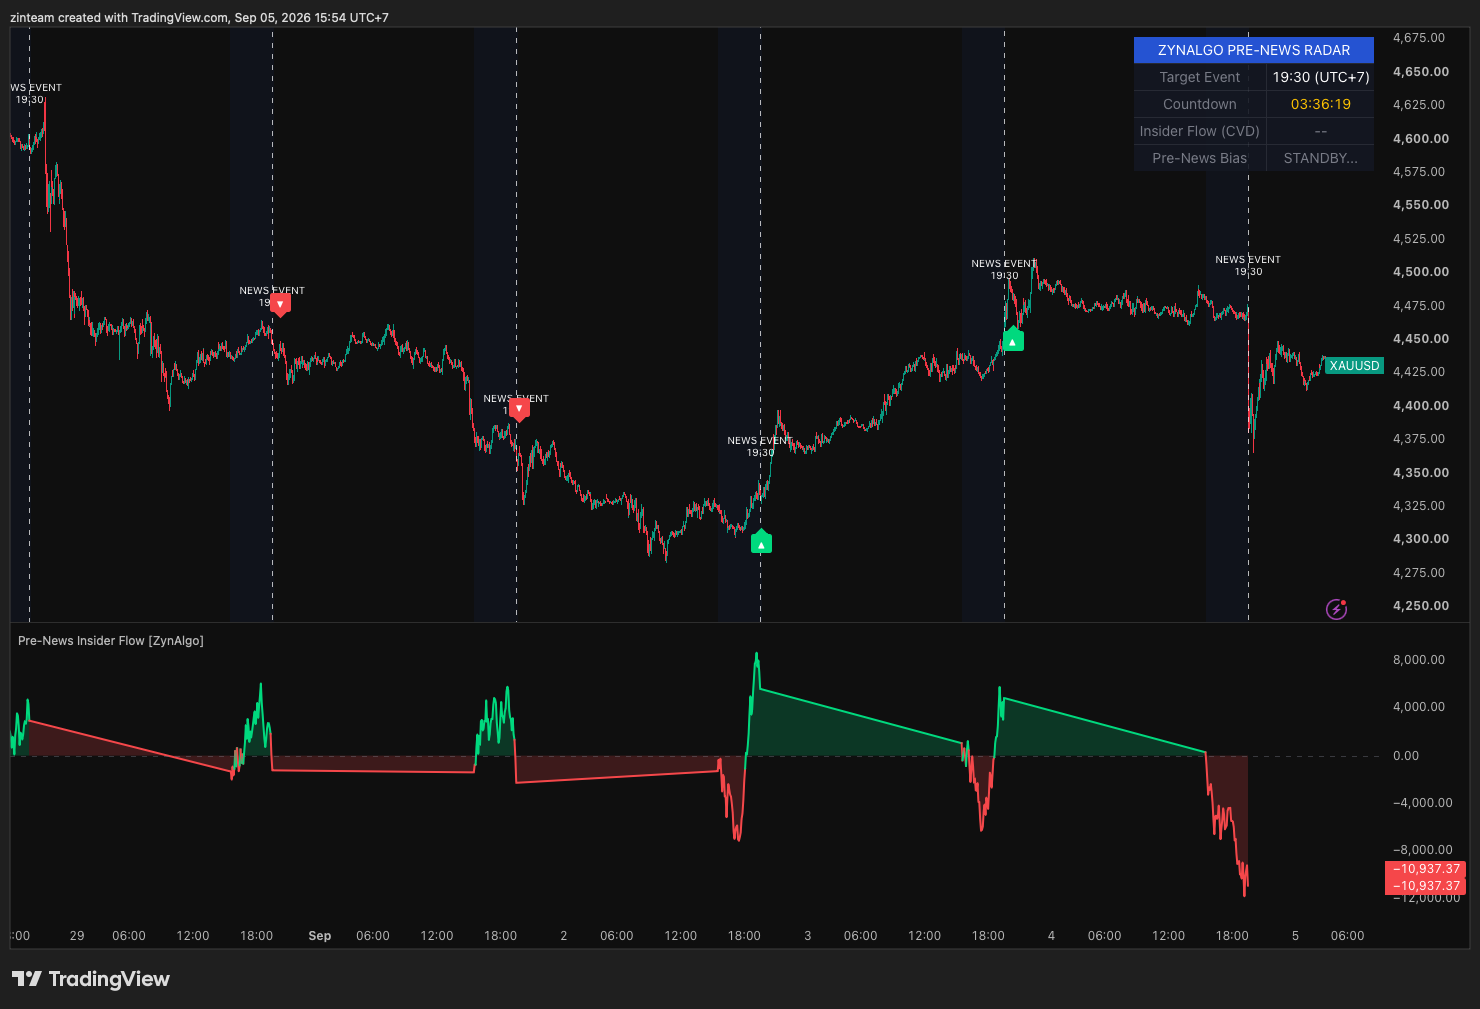Select the XAUUSD price label
The width and height of the screenshot is (1480, 1009).
1354,366
